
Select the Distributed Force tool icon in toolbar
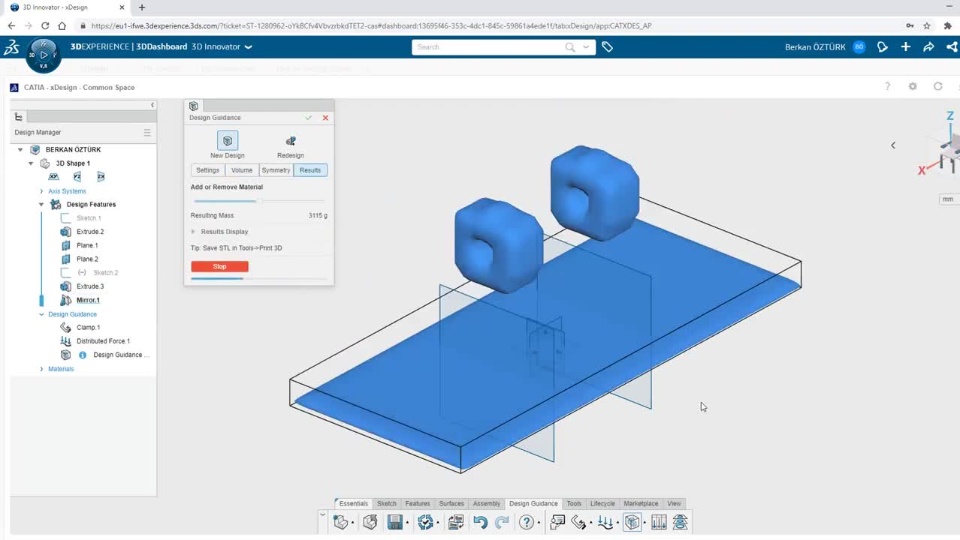pos(605,522)
